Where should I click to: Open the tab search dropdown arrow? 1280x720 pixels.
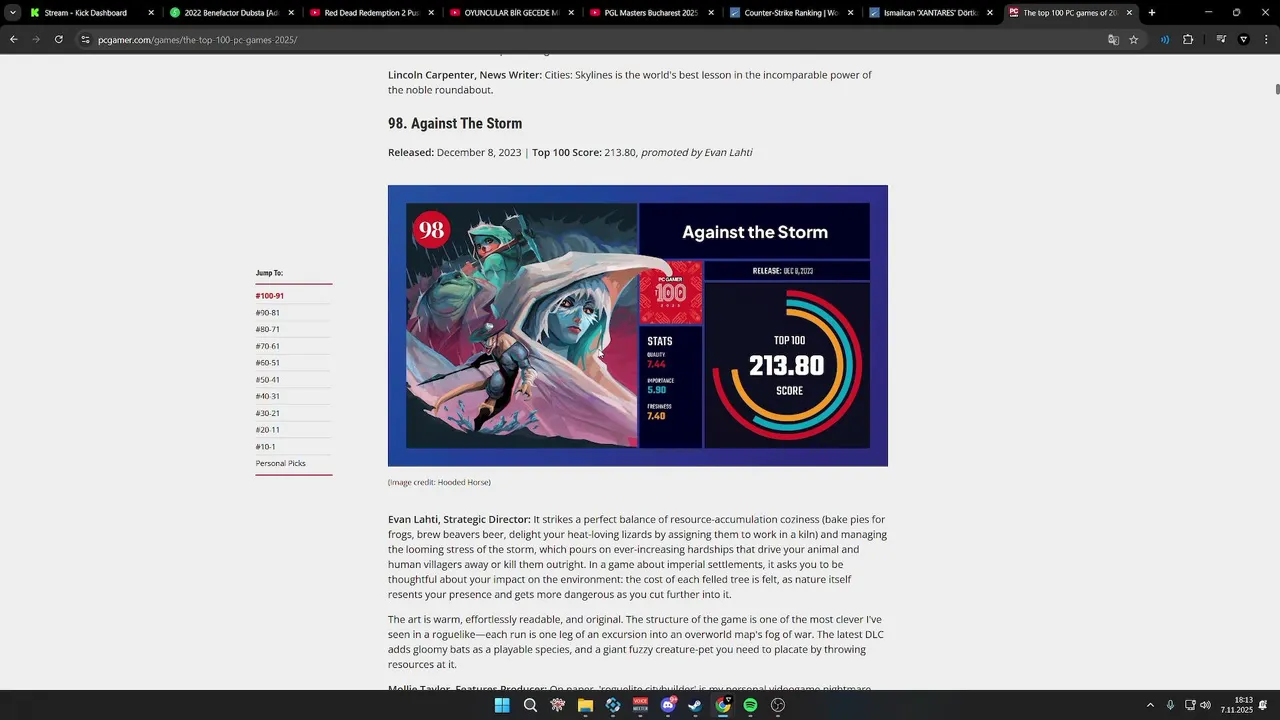coord(13,13)
